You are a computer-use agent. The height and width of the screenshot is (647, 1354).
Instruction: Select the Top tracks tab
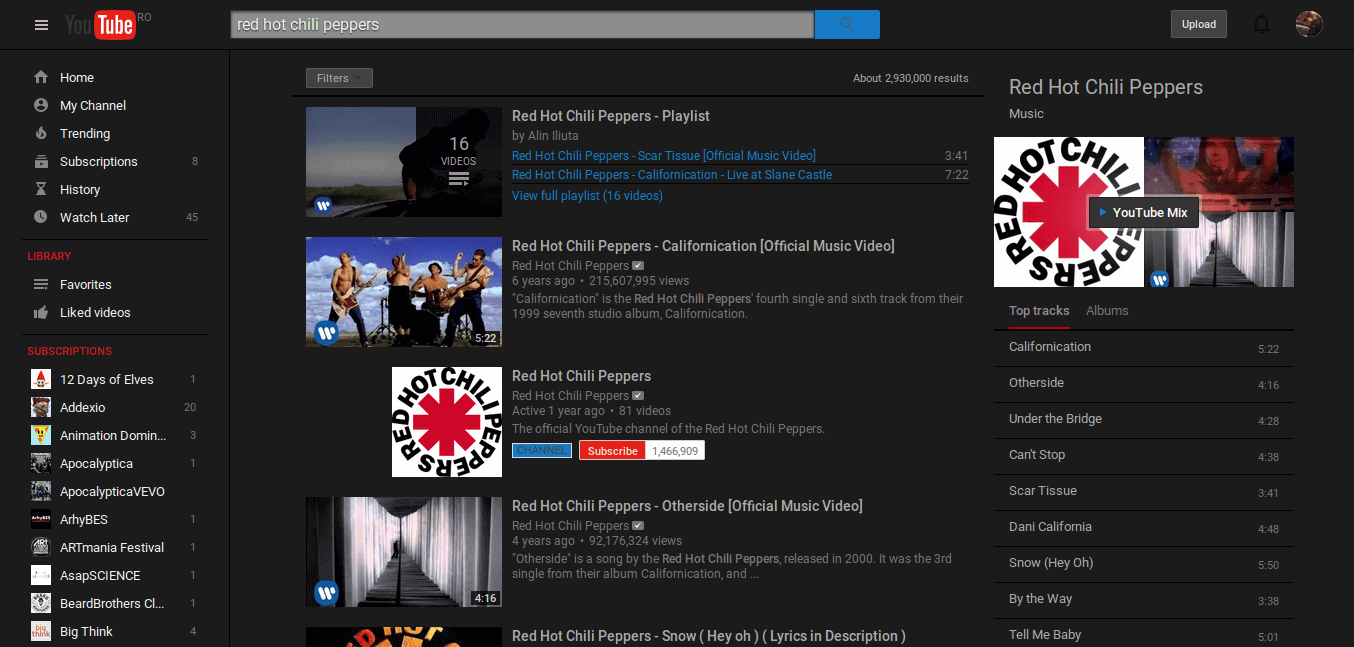[x=1039, y=311]
